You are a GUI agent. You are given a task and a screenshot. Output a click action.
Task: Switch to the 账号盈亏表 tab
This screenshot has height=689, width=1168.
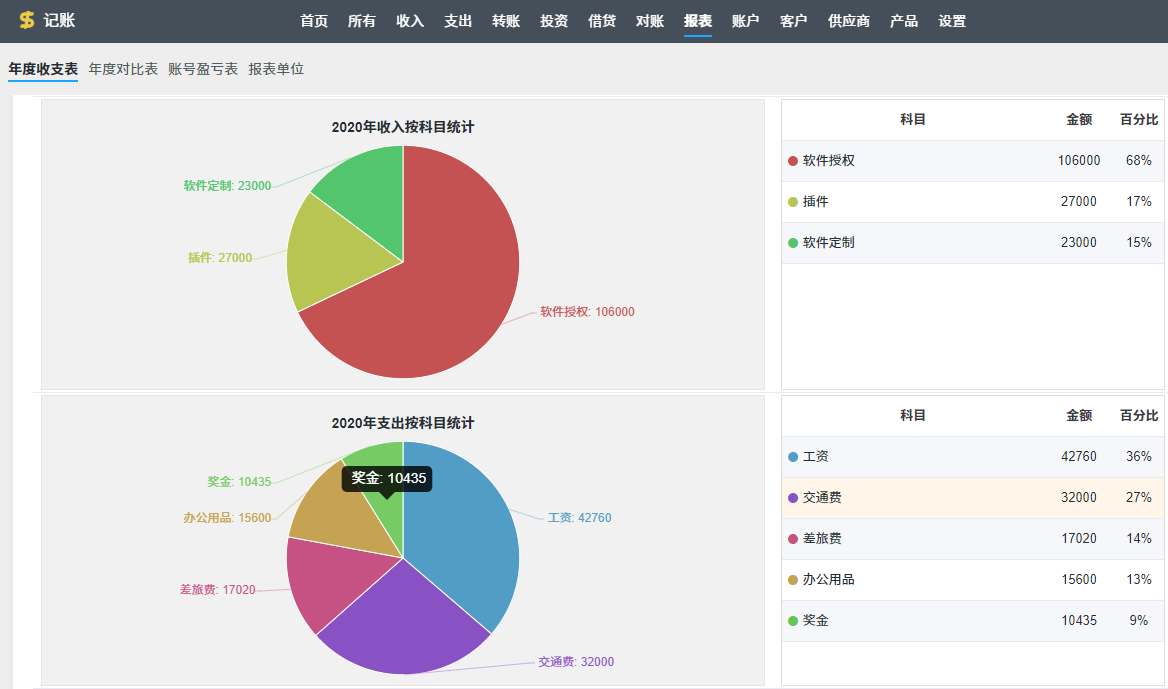click(x=203, y=69)
